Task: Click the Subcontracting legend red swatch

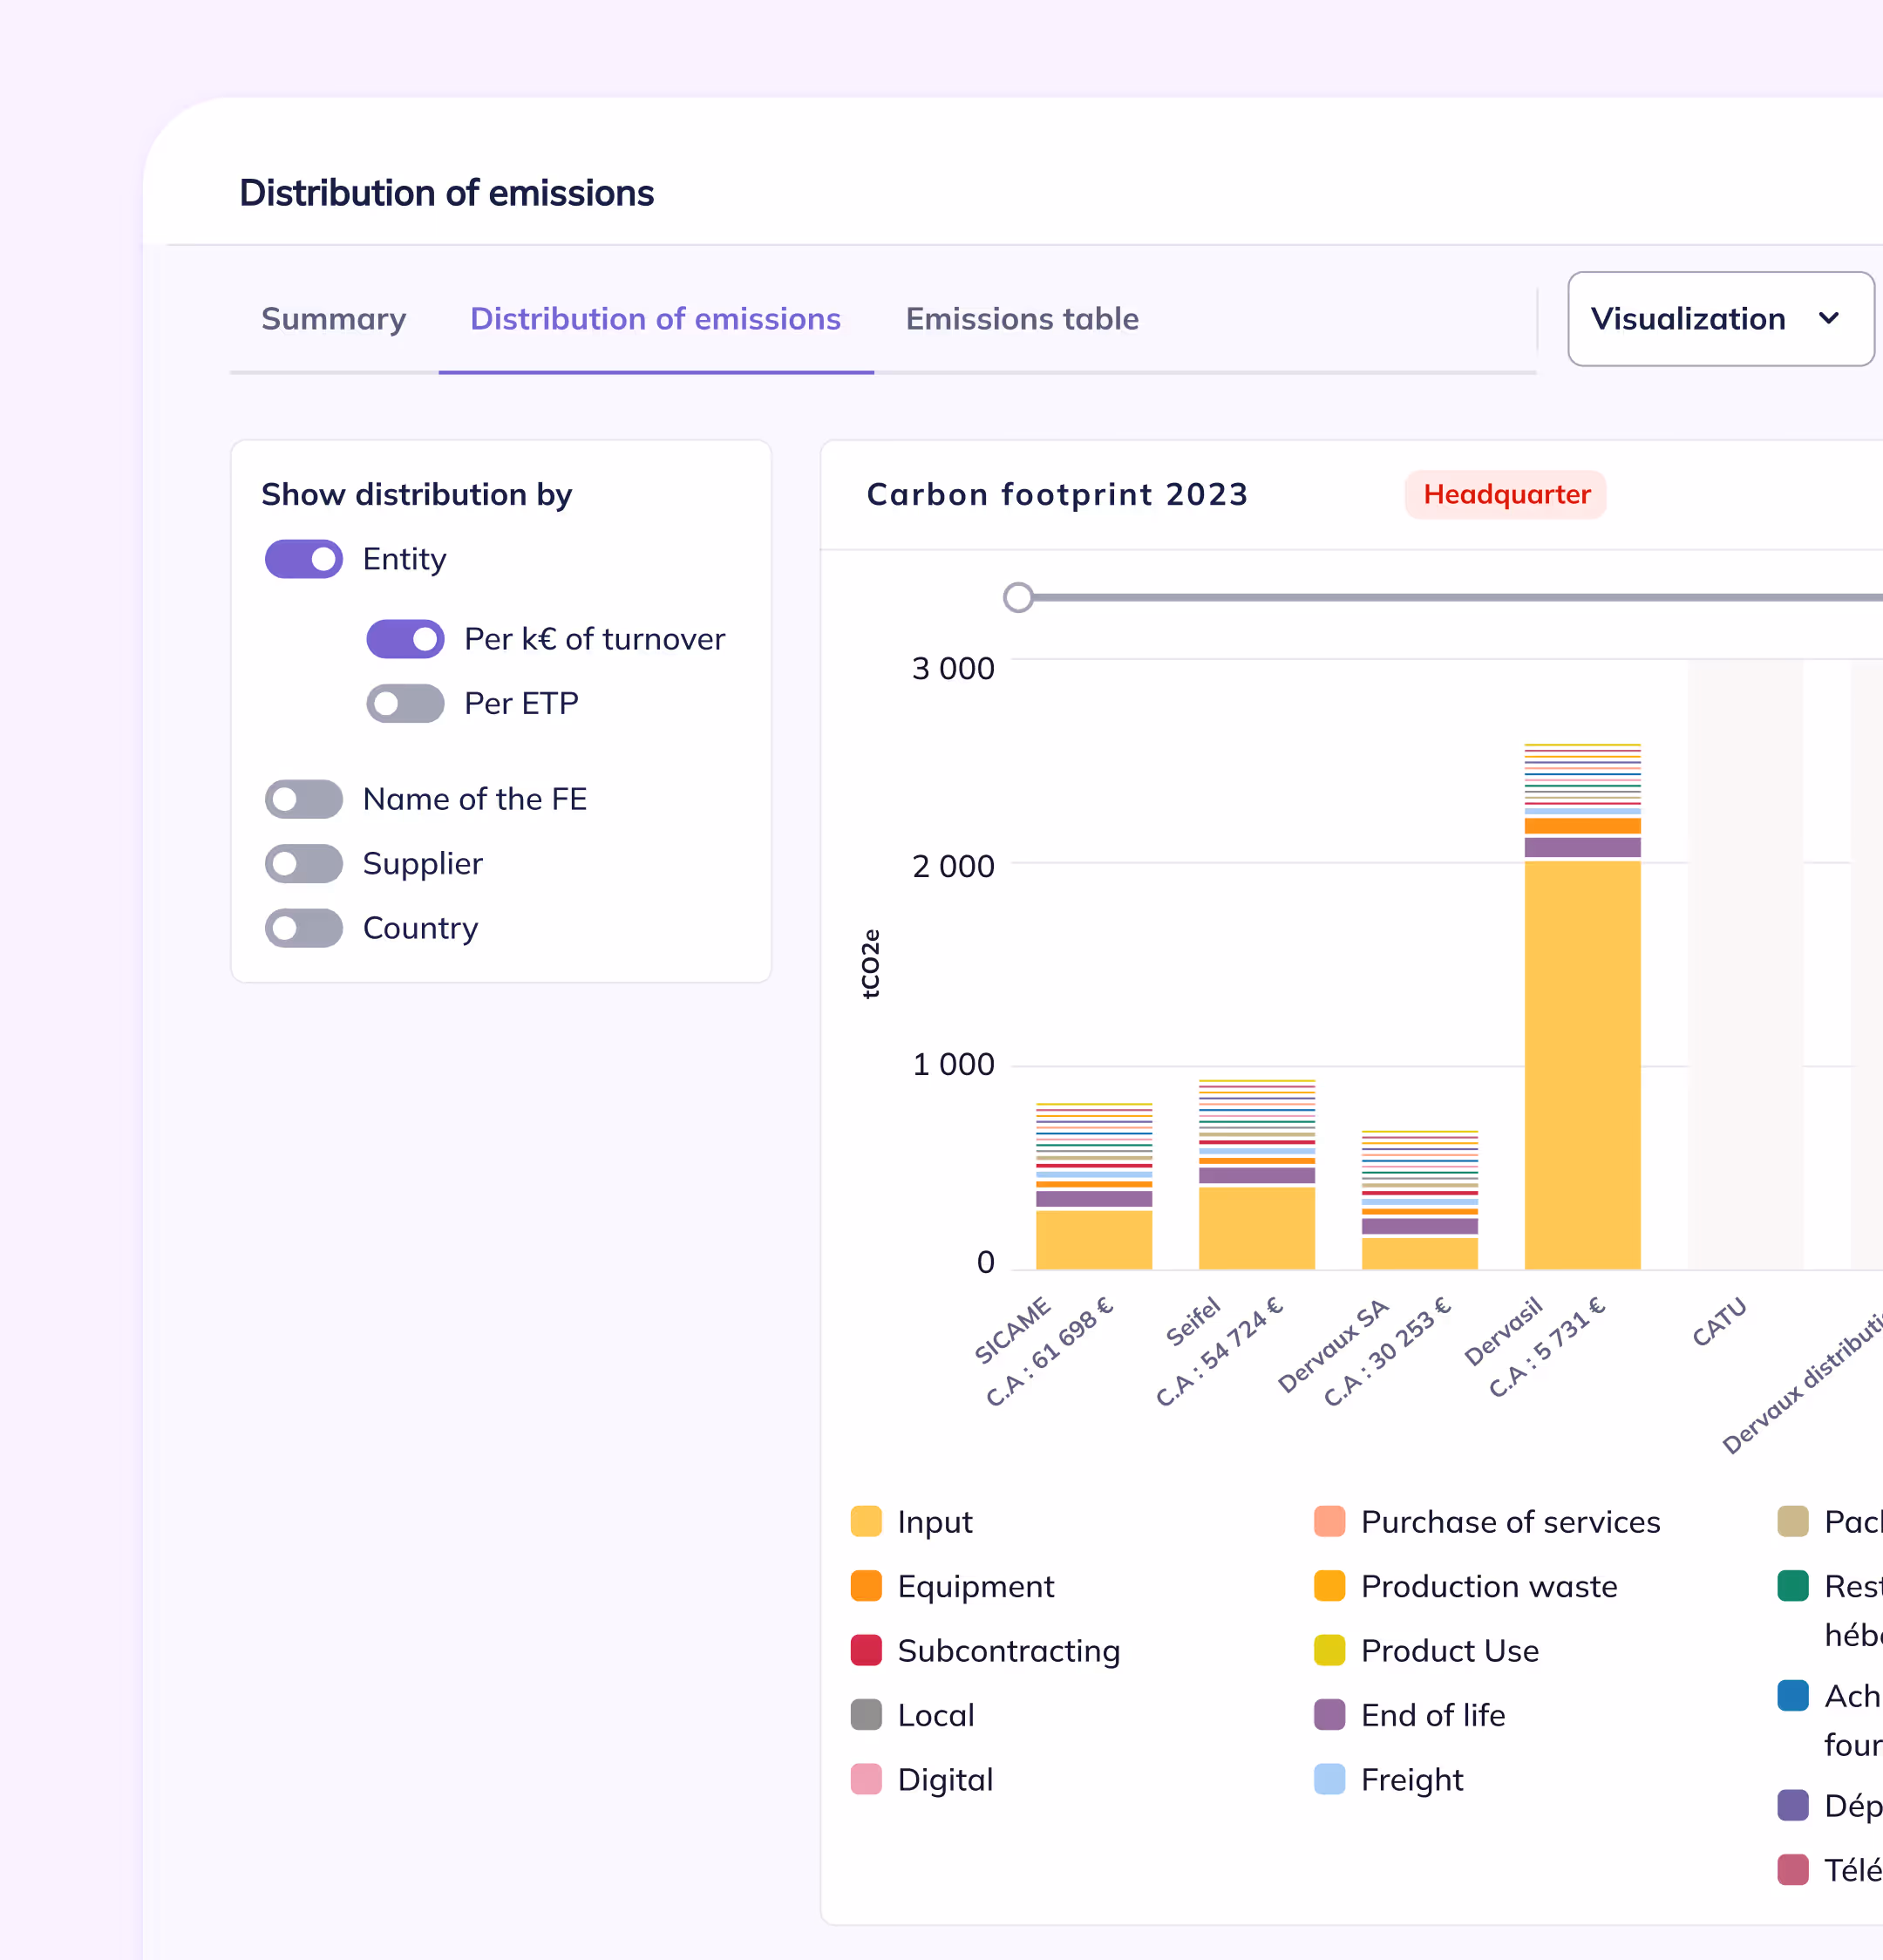Action: pos(866,1650)
